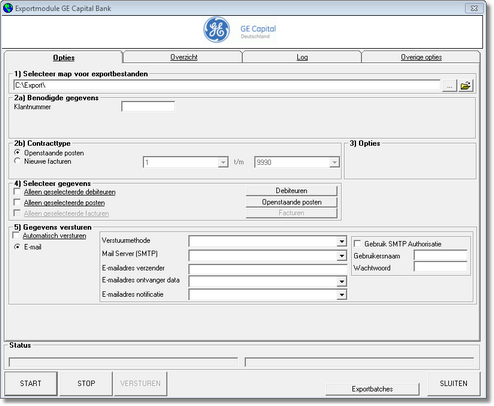Click the GE Capital logo
Viewport: 494px width, 406px height.
[240, 30]
